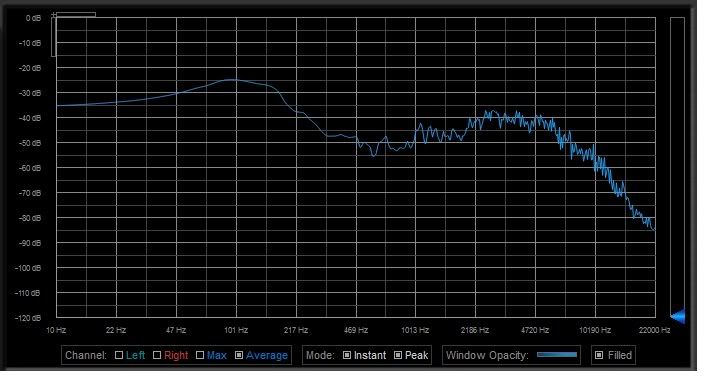Click the 1013 Hz frequency label

[415, 330]
